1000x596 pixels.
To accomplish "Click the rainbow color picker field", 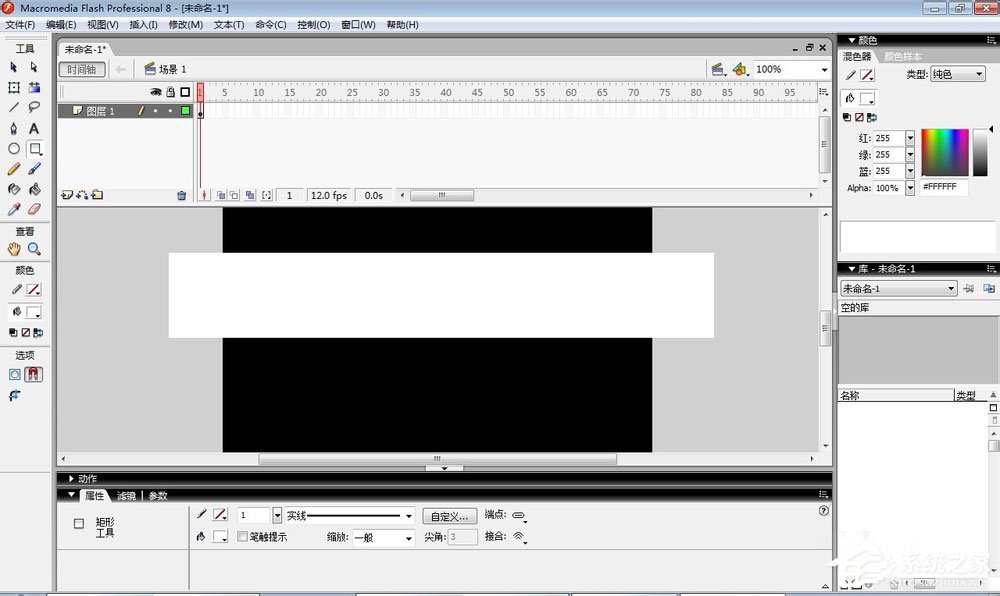I will click(x=944, y=153).
